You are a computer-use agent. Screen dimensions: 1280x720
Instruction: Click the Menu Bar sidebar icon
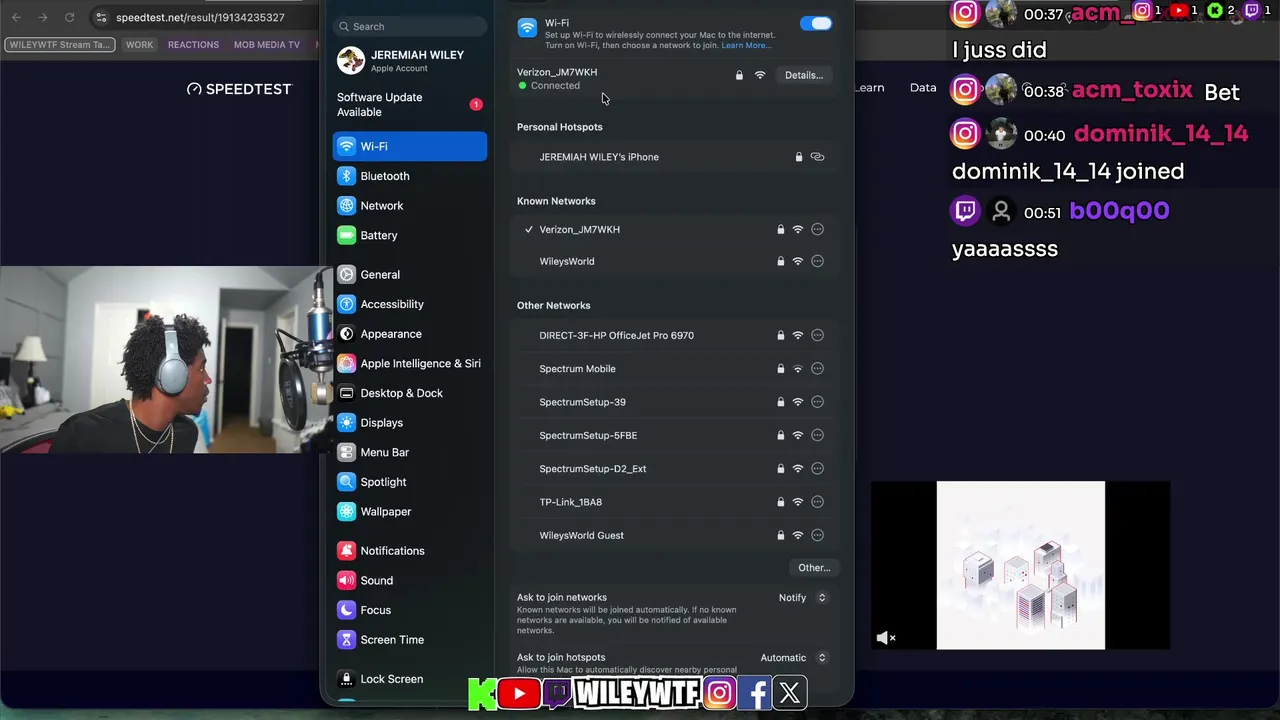click(346, 452)
